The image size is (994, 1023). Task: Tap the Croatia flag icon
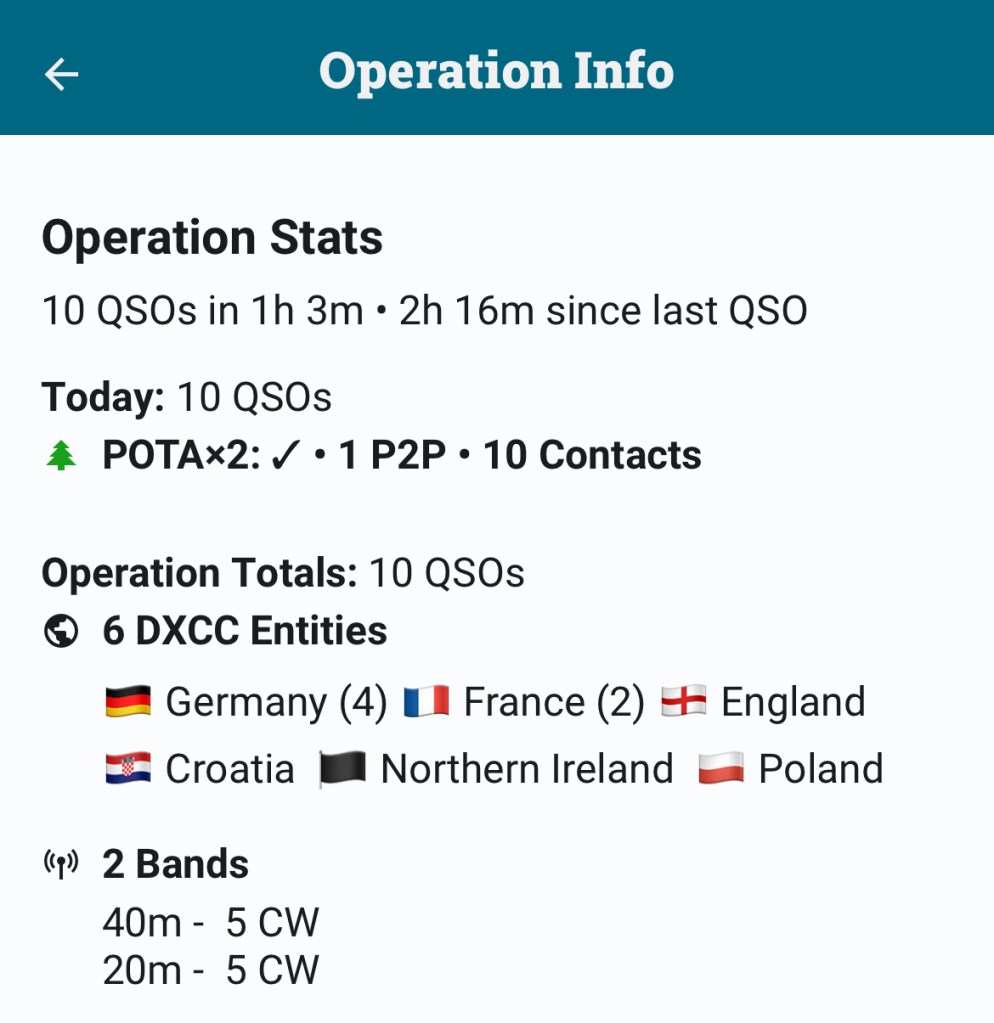pyautogui.click(x=127, y=769)
